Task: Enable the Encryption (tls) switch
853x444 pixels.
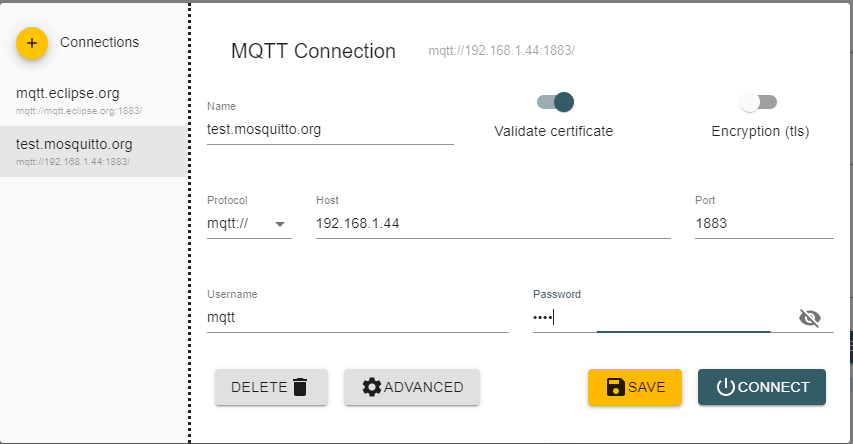Action: pyautogui.click(x=758, y=102)
